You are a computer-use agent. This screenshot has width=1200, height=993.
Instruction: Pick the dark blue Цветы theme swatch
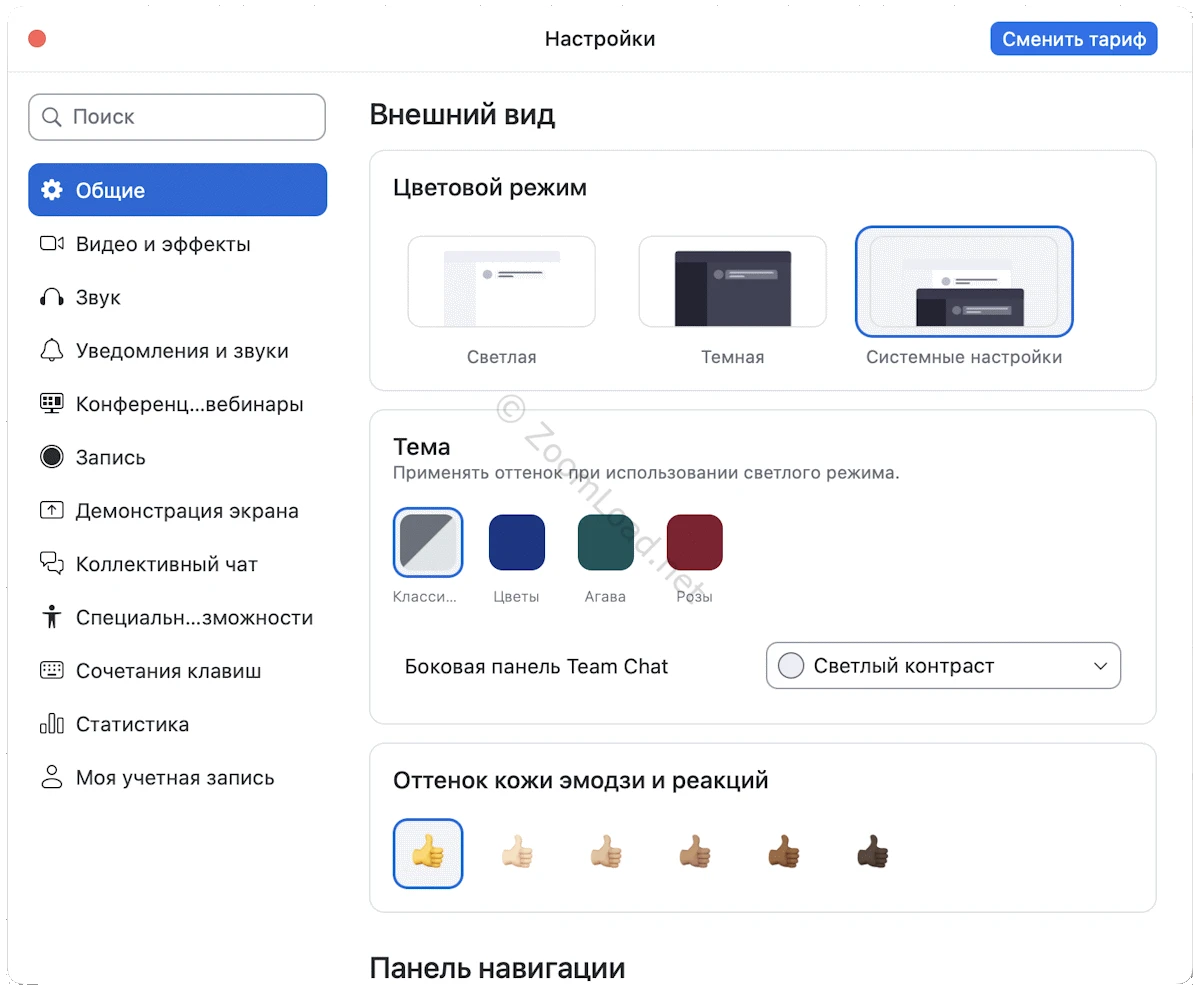point(516,543)
